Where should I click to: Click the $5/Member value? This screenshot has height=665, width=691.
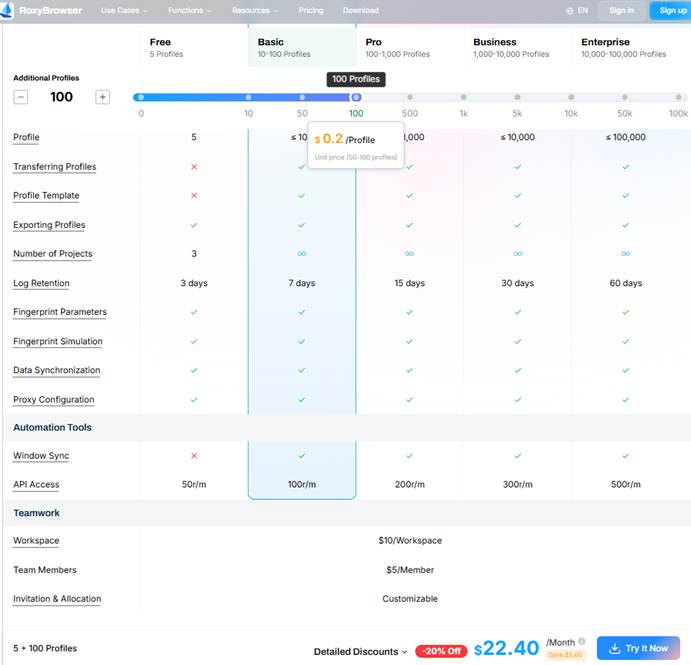410,570
